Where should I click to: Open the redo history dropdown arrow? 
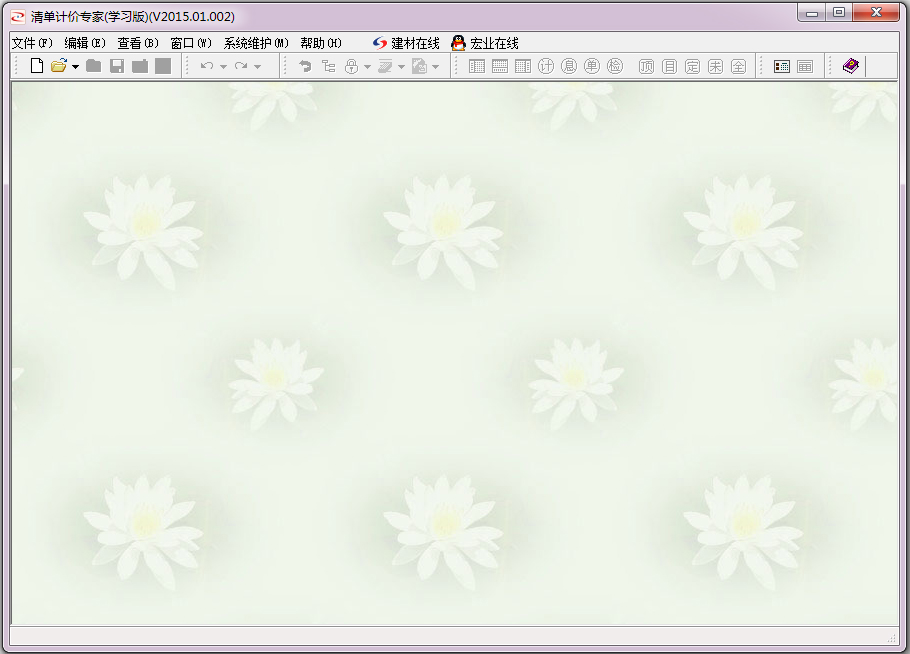(x=257, y=67)
